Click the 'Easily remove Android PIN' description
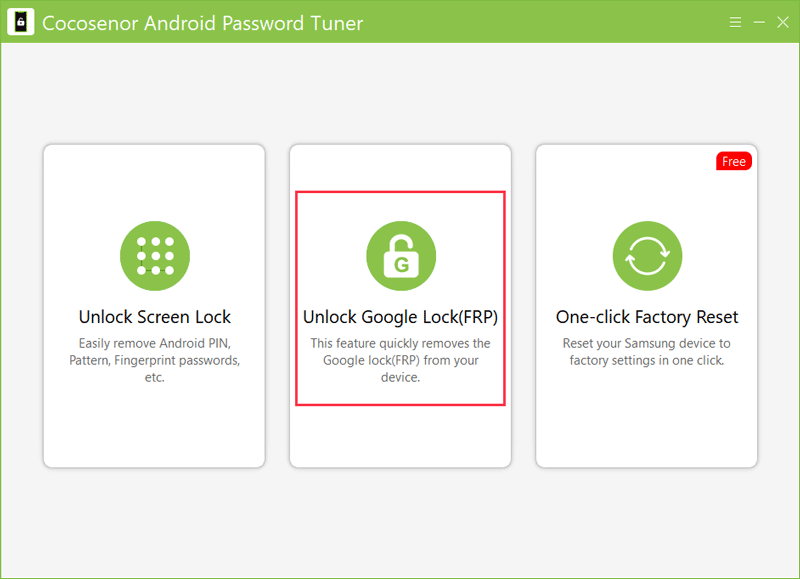 click(x=155, y=360)
